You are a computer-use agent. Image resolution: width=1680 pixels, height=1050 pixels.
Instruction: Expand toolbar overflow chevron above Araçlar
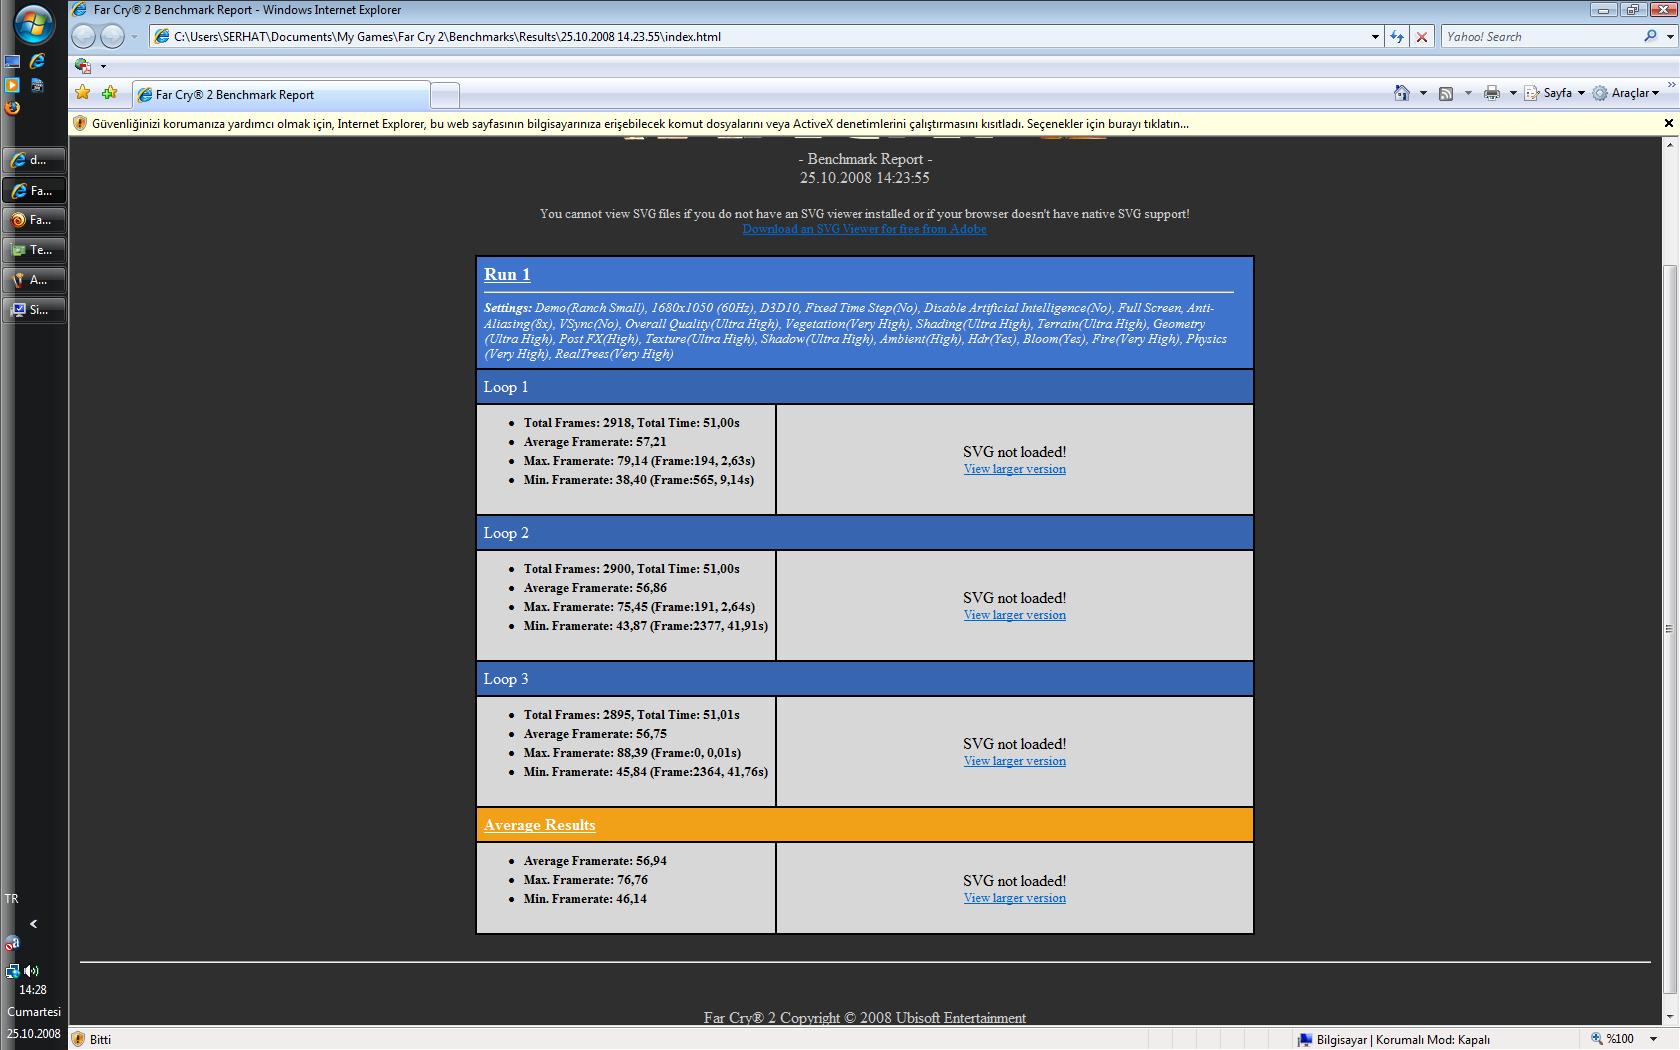1671,84
